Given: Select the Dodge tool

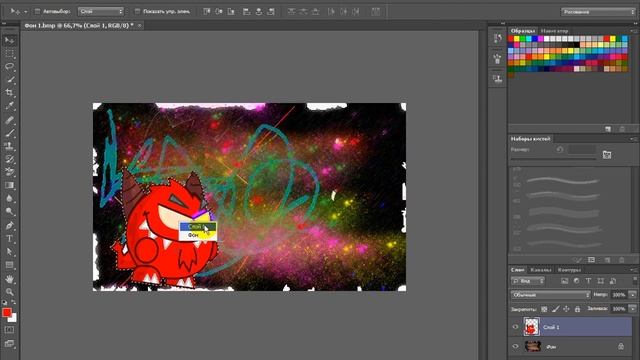Looking at the screenshot, I should click(9, 211).
